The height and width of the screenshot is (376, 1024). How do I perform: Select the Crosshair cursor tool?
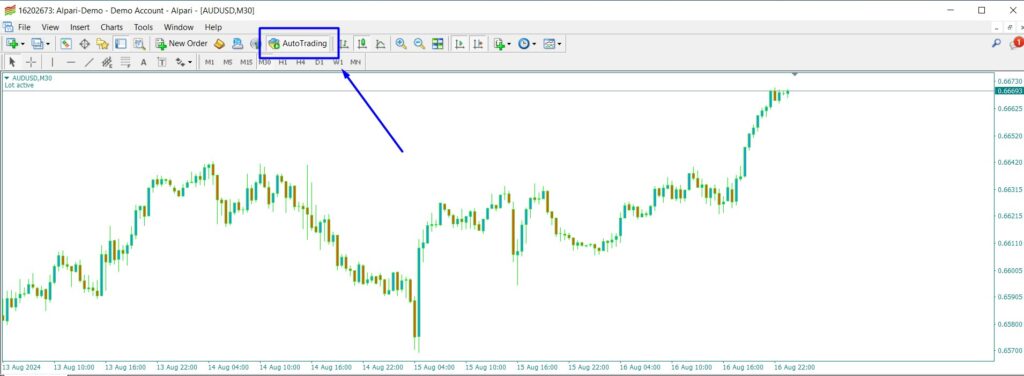pos(31,62)
